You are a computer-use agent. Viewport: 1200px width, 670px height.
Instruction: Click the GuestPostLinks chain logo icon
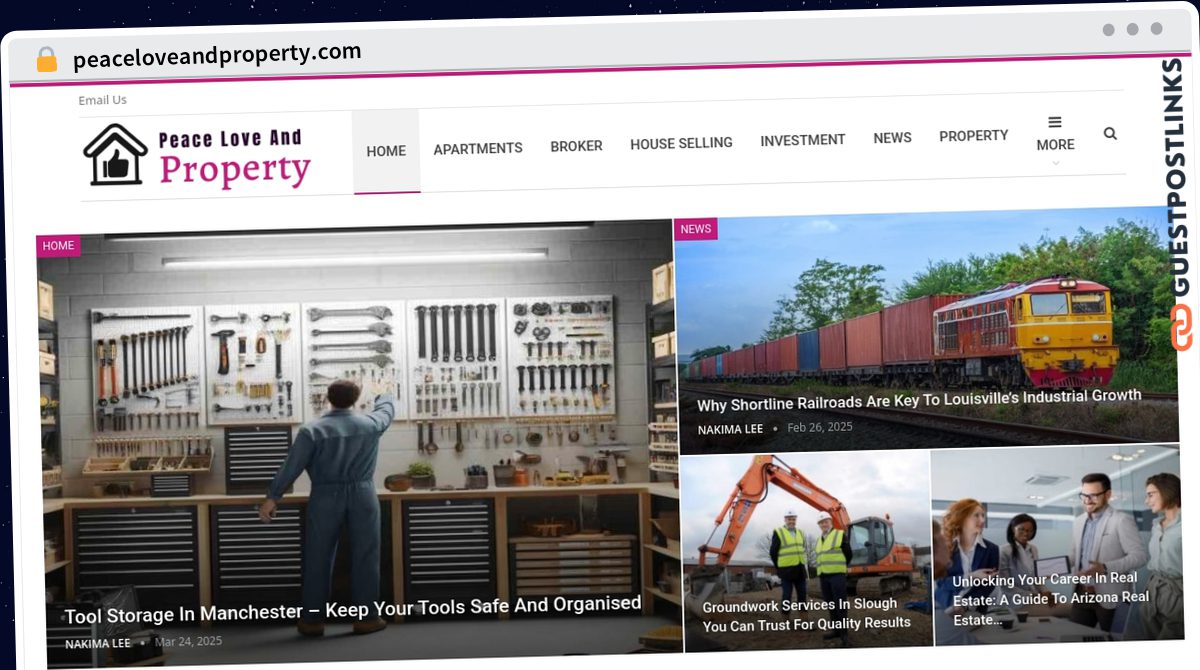click(x=1182, y=327)
